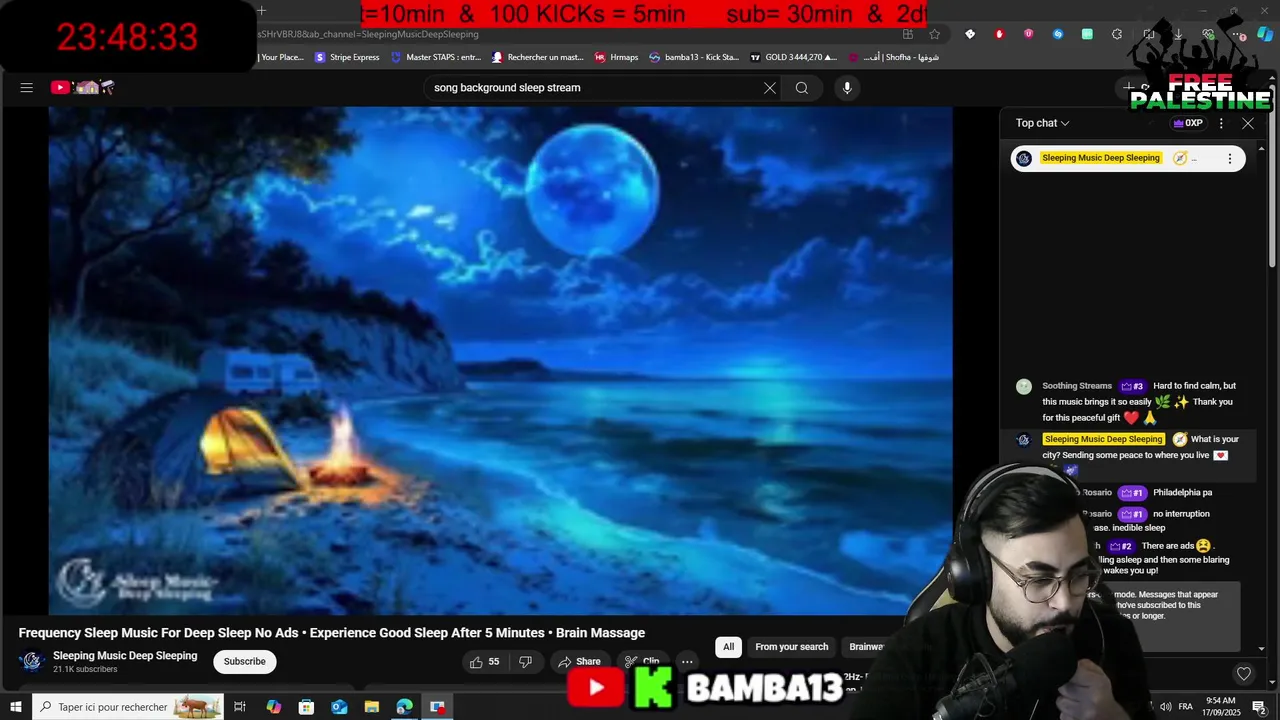This screenshot has width=1280, height=720.
Task: Expand the Top chat dropdown
Action: click(x=1043, y=123)
